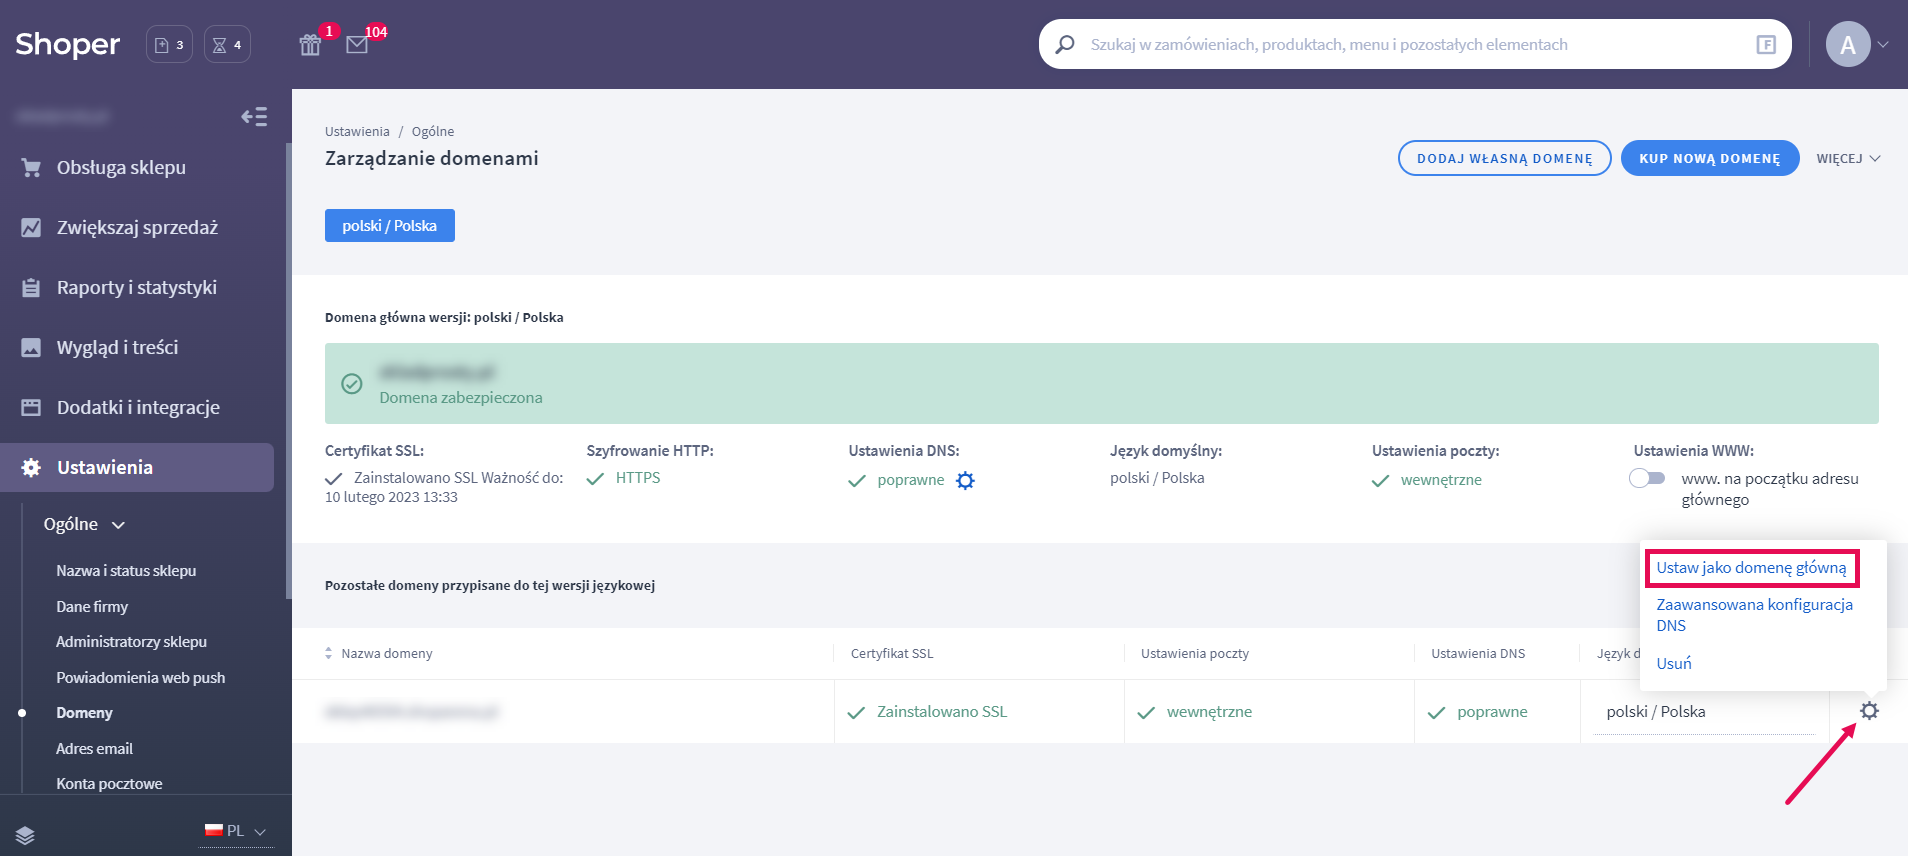
Task: Click poprawne in the domain table row
Action: point(1492,711)
